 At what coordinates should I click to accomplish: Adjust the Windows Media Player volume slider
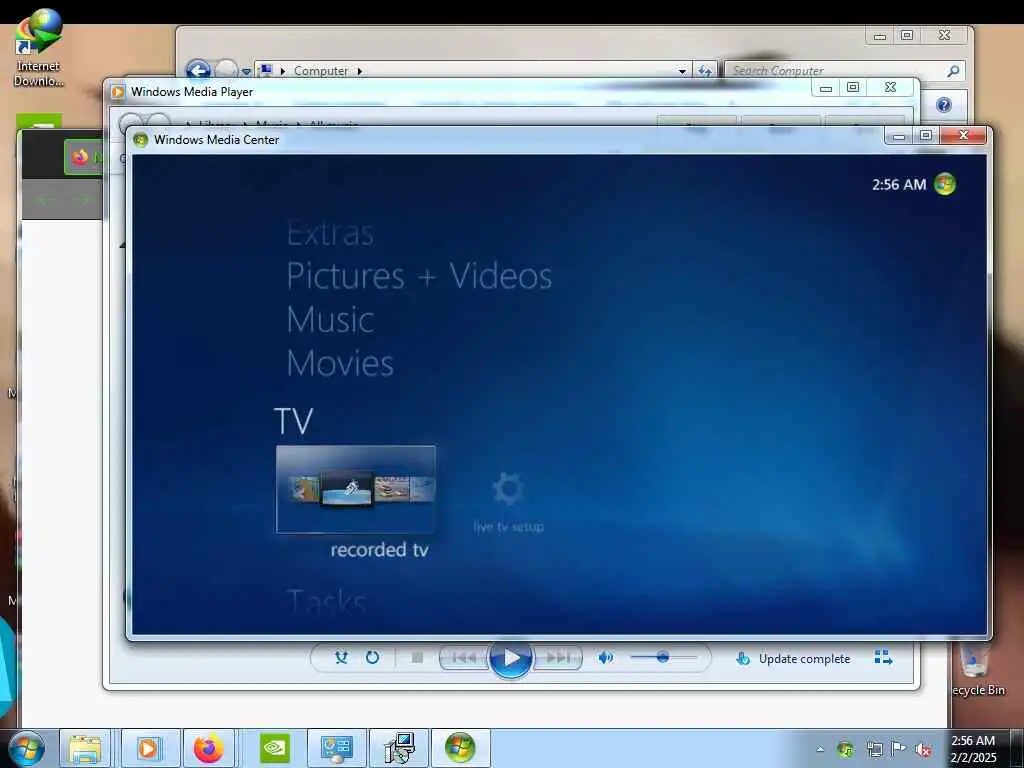pyautogui.click(x=662, y=658)
